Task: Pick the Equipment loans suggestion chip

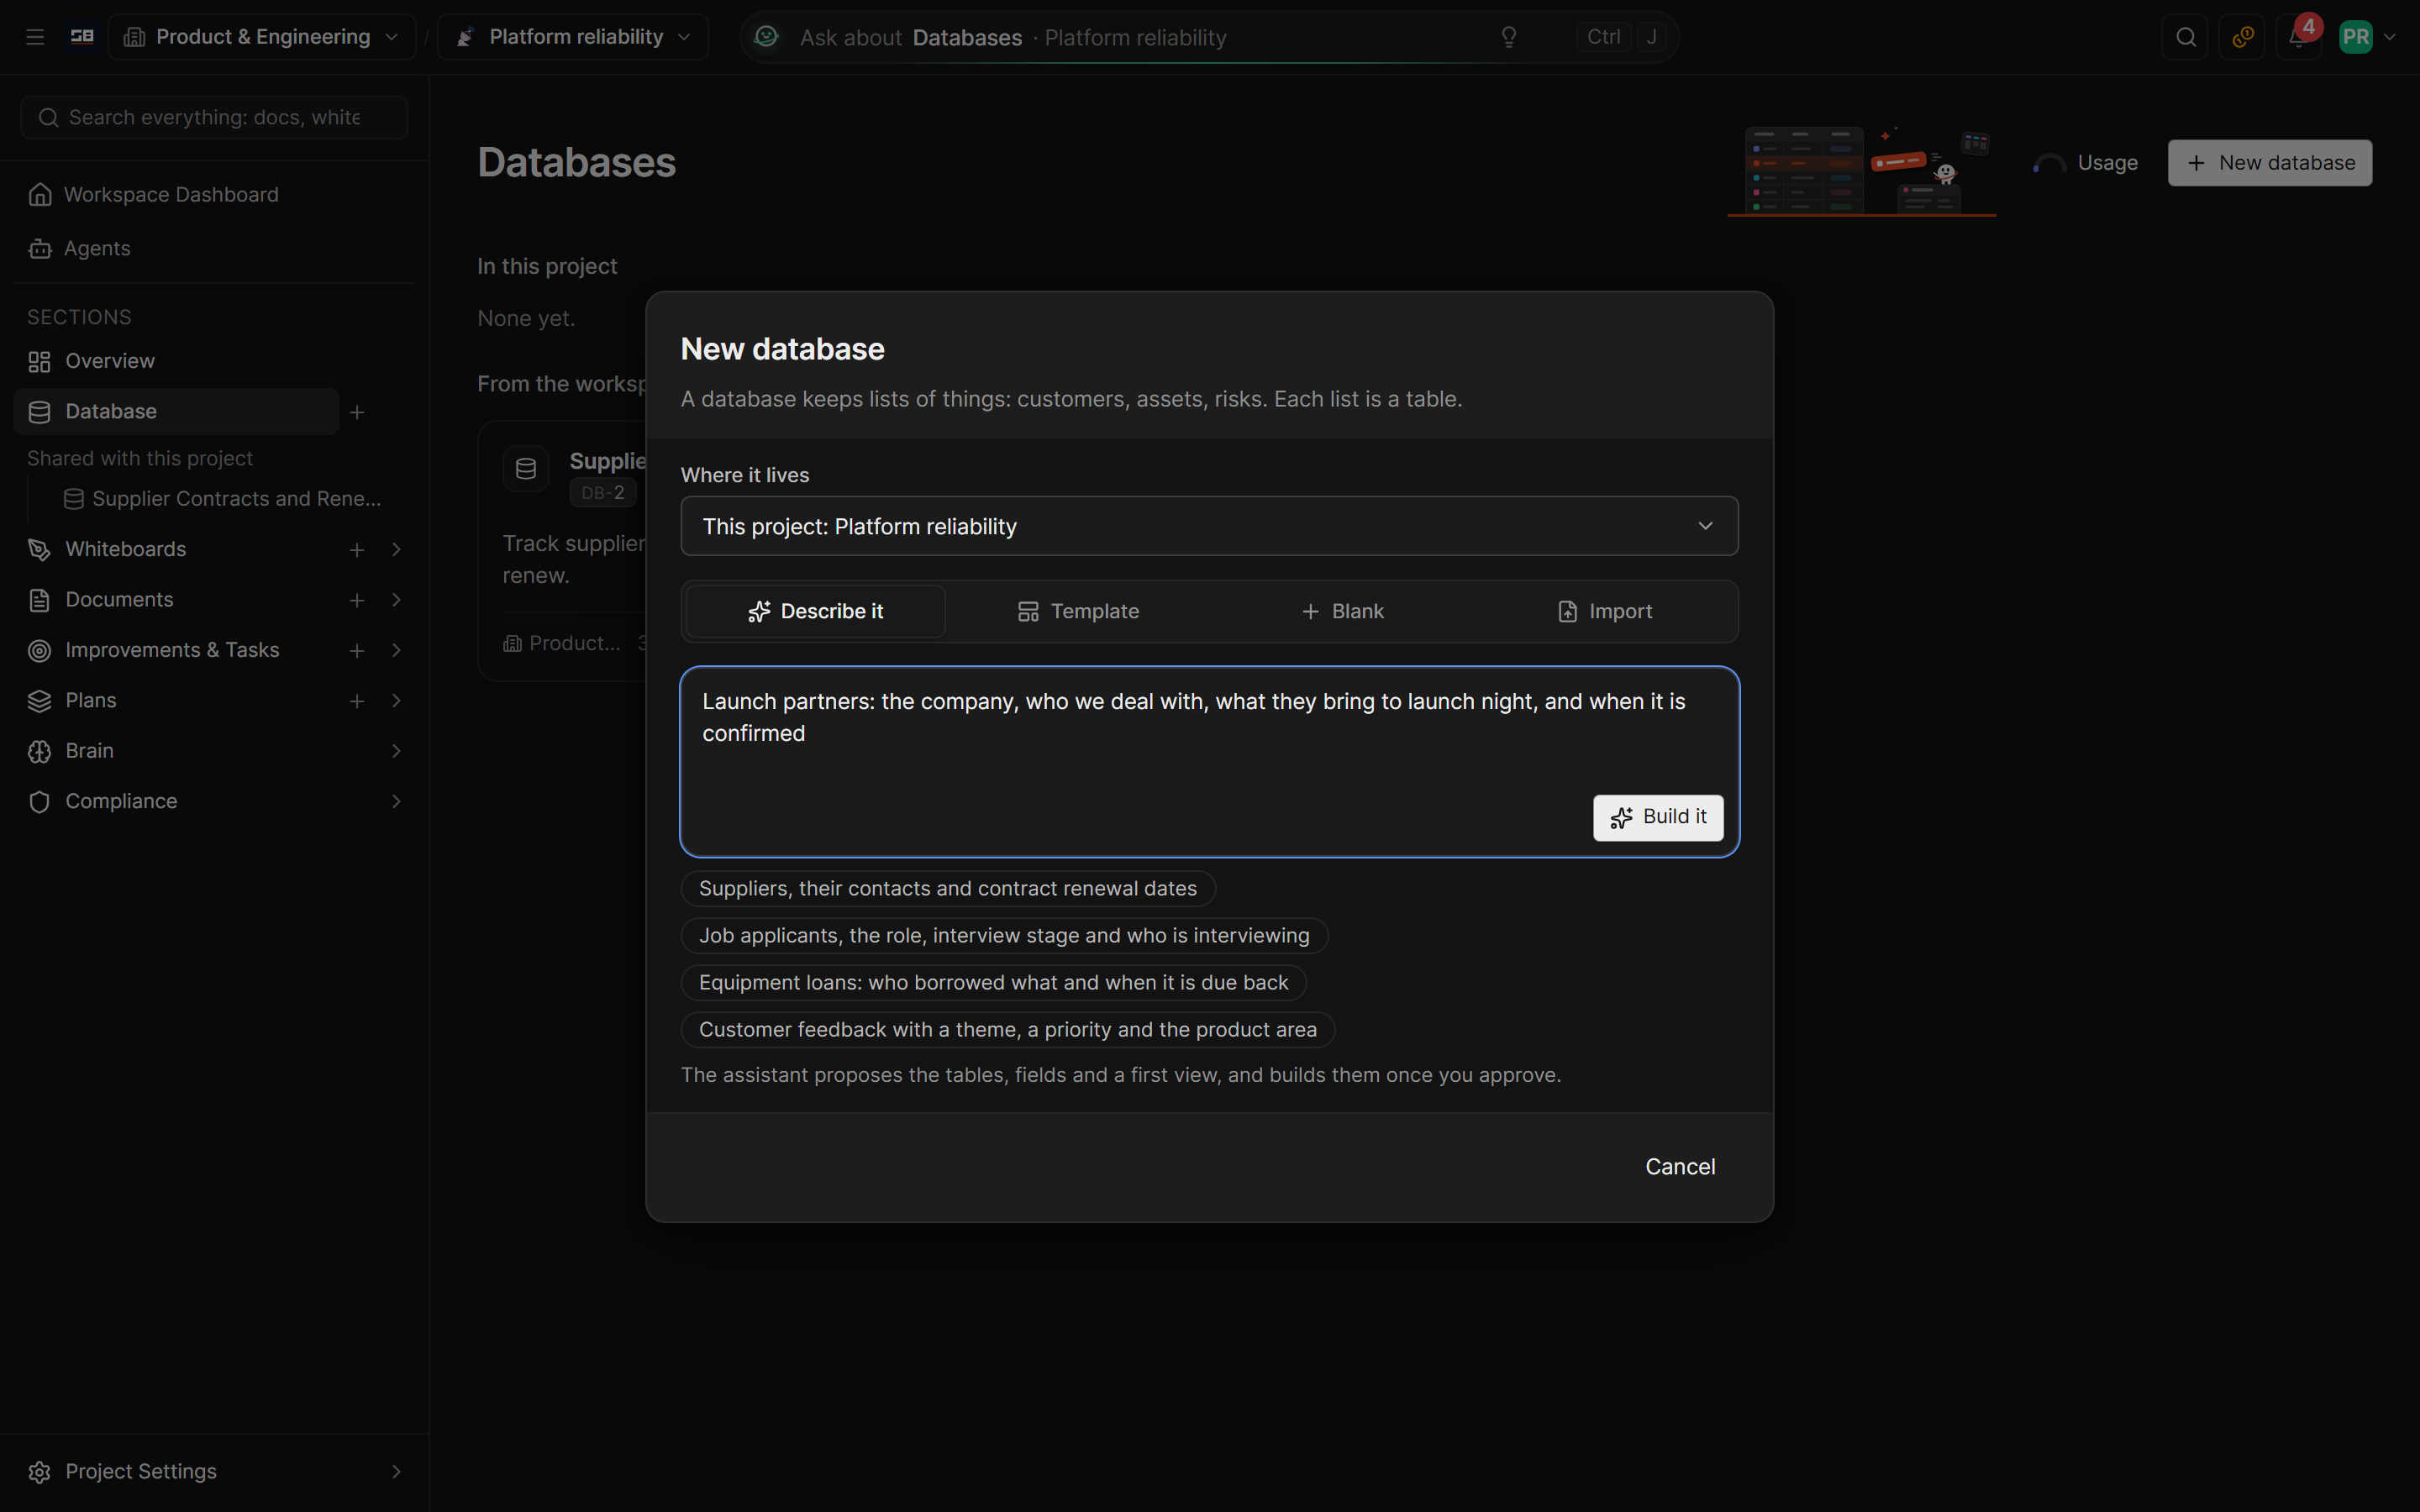Action: (994, 982)
